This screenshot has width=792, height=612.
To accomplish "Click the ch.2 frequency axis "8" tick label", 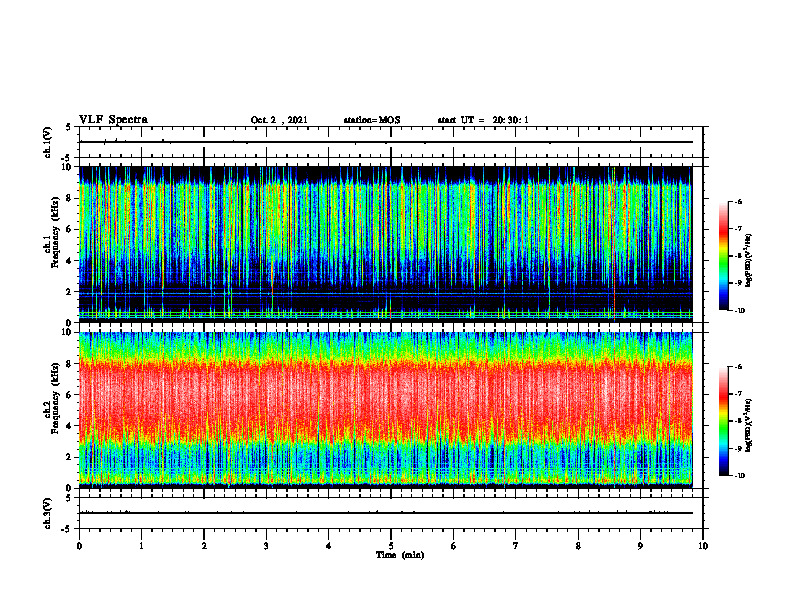I will pos(70,364).
